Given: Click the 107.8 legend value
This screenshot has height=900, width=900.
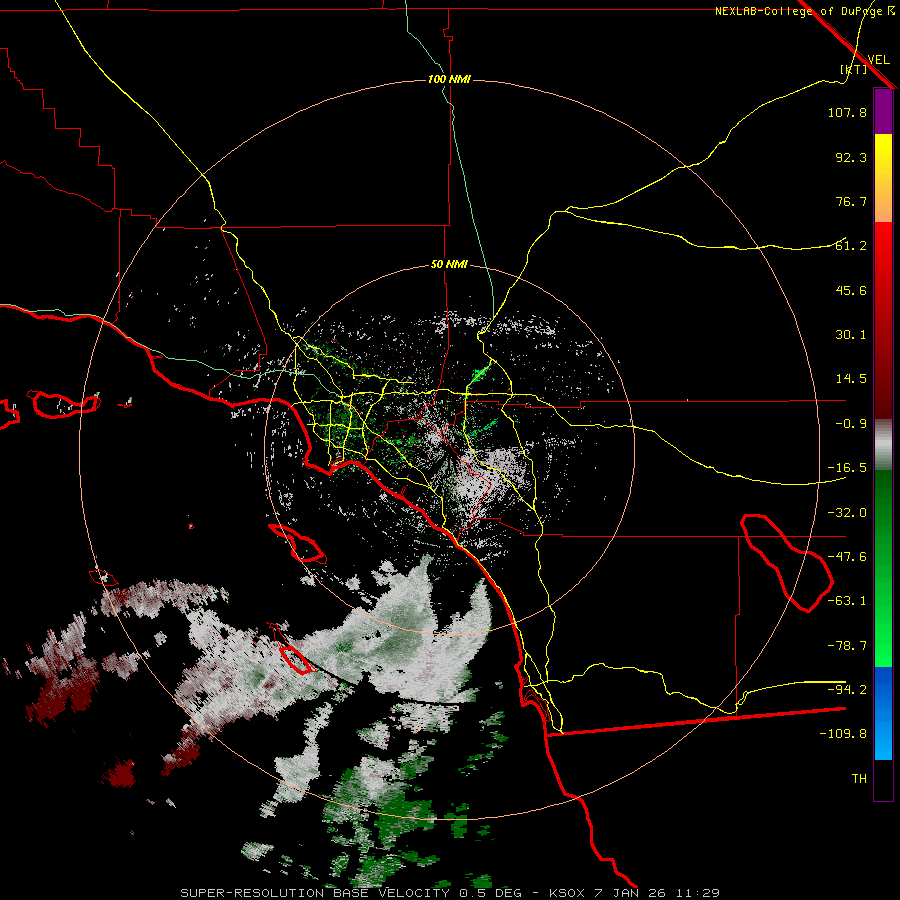Looking at the screenshot, I should tap(847, 112).
